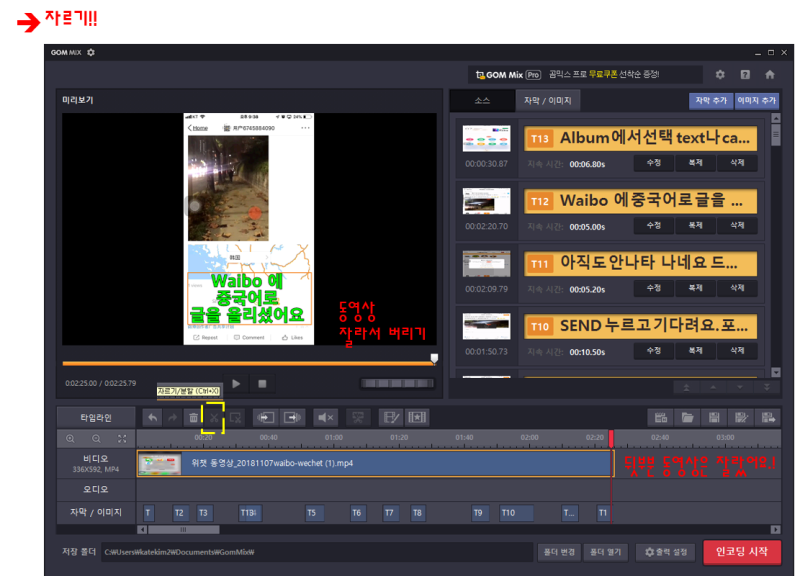
Task: Zoom in on the timeline
Action: click(70, 439)
